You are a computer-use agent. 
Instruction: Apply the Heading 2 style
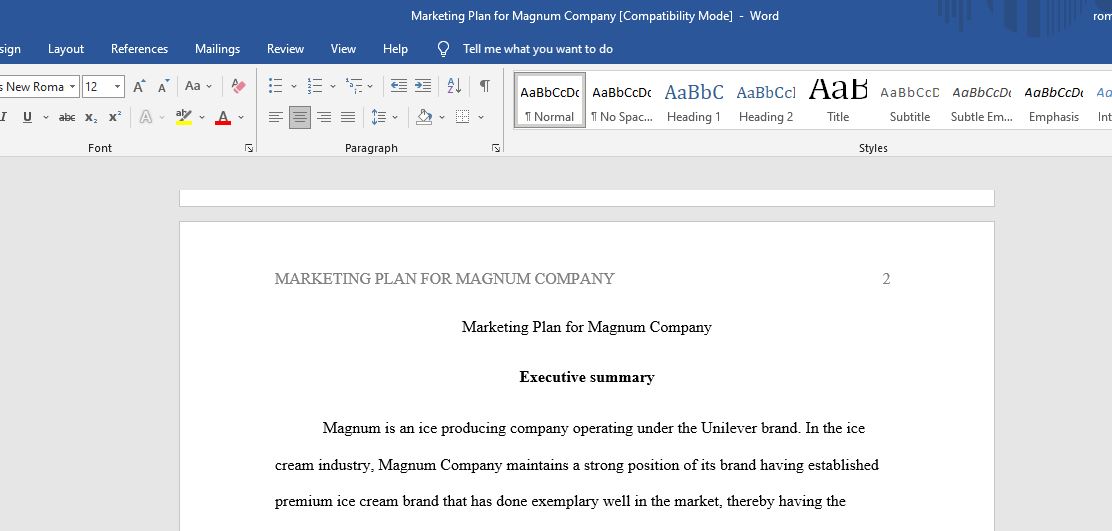[766, 100]
